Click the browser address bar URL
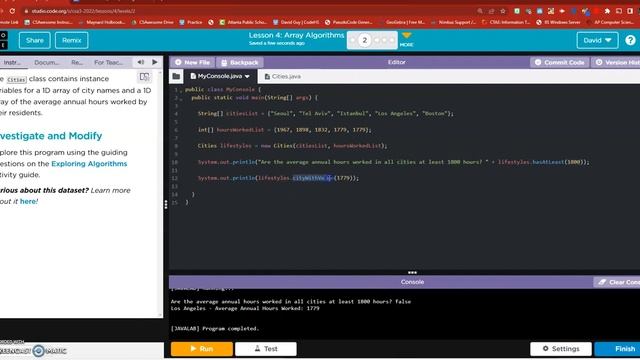640x360 pixels. pyautogui.click(x=84, y=11)
